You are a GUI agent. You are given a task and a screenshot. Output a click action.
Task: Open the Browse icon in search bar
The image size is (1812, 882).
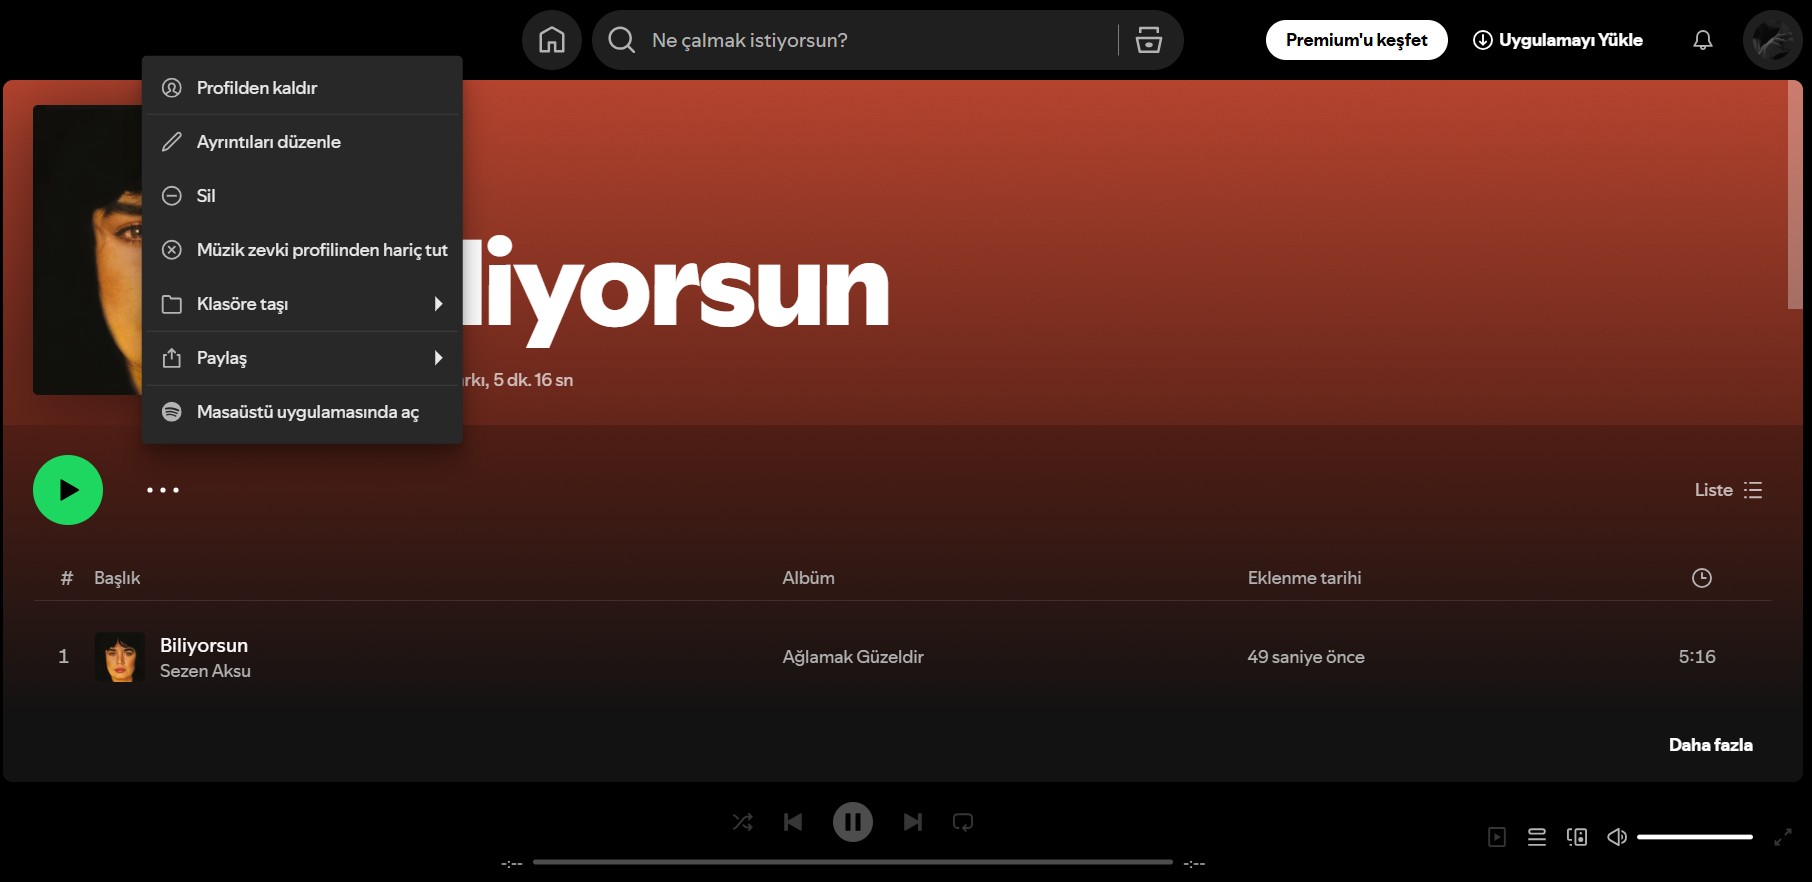tap(1149, 40)
